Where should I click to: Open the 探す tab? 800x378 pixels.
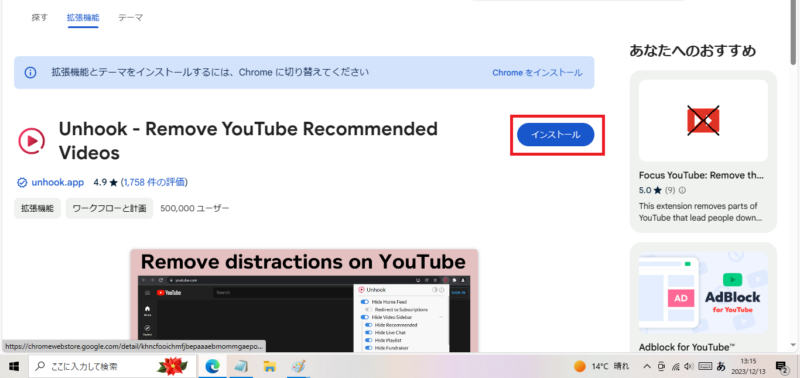click(39, 17)
